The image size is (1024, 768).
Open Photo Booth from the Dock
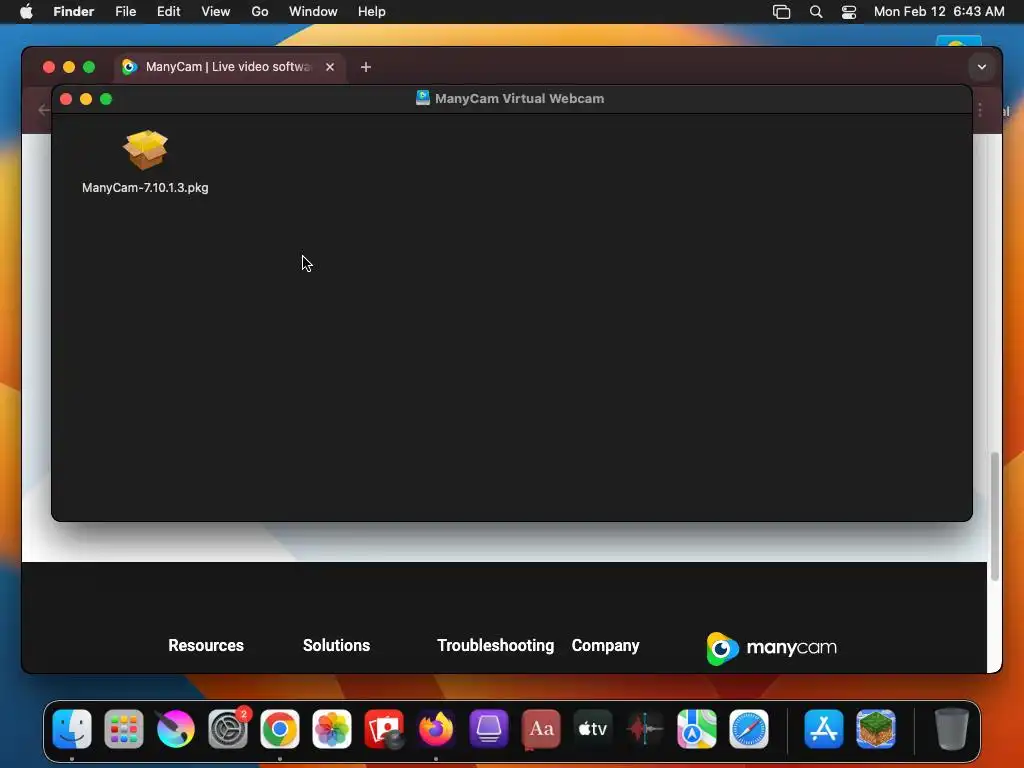[384, 729]
